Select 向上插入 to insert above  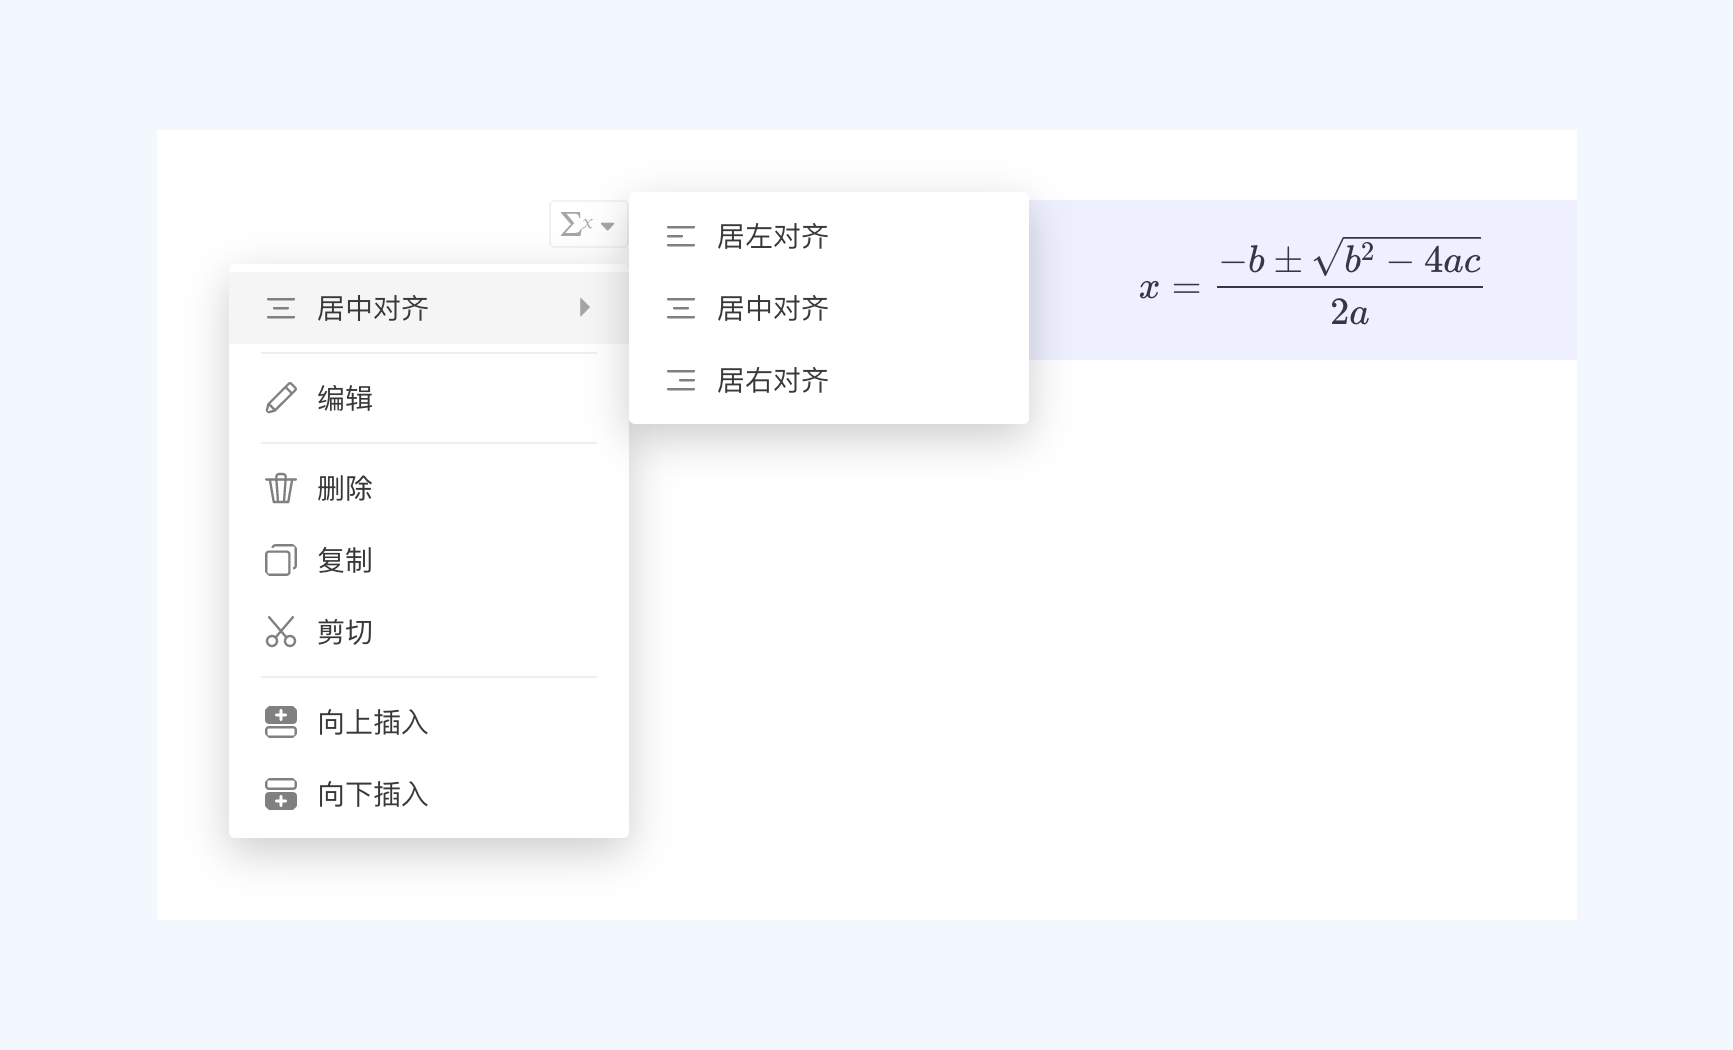click(429, 722)
